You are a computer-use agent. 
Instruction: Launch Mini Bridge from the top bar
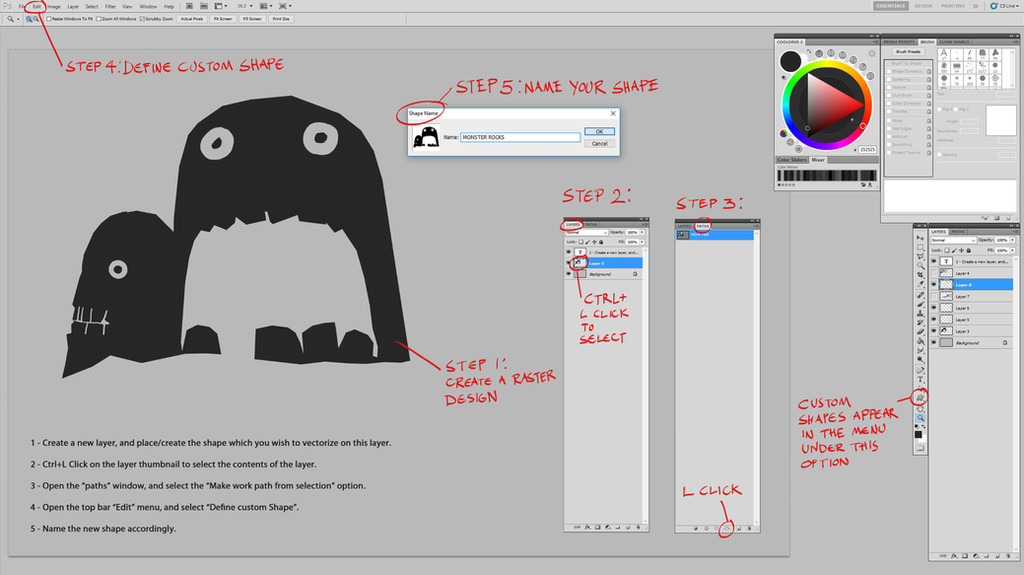tap(204, 6)
